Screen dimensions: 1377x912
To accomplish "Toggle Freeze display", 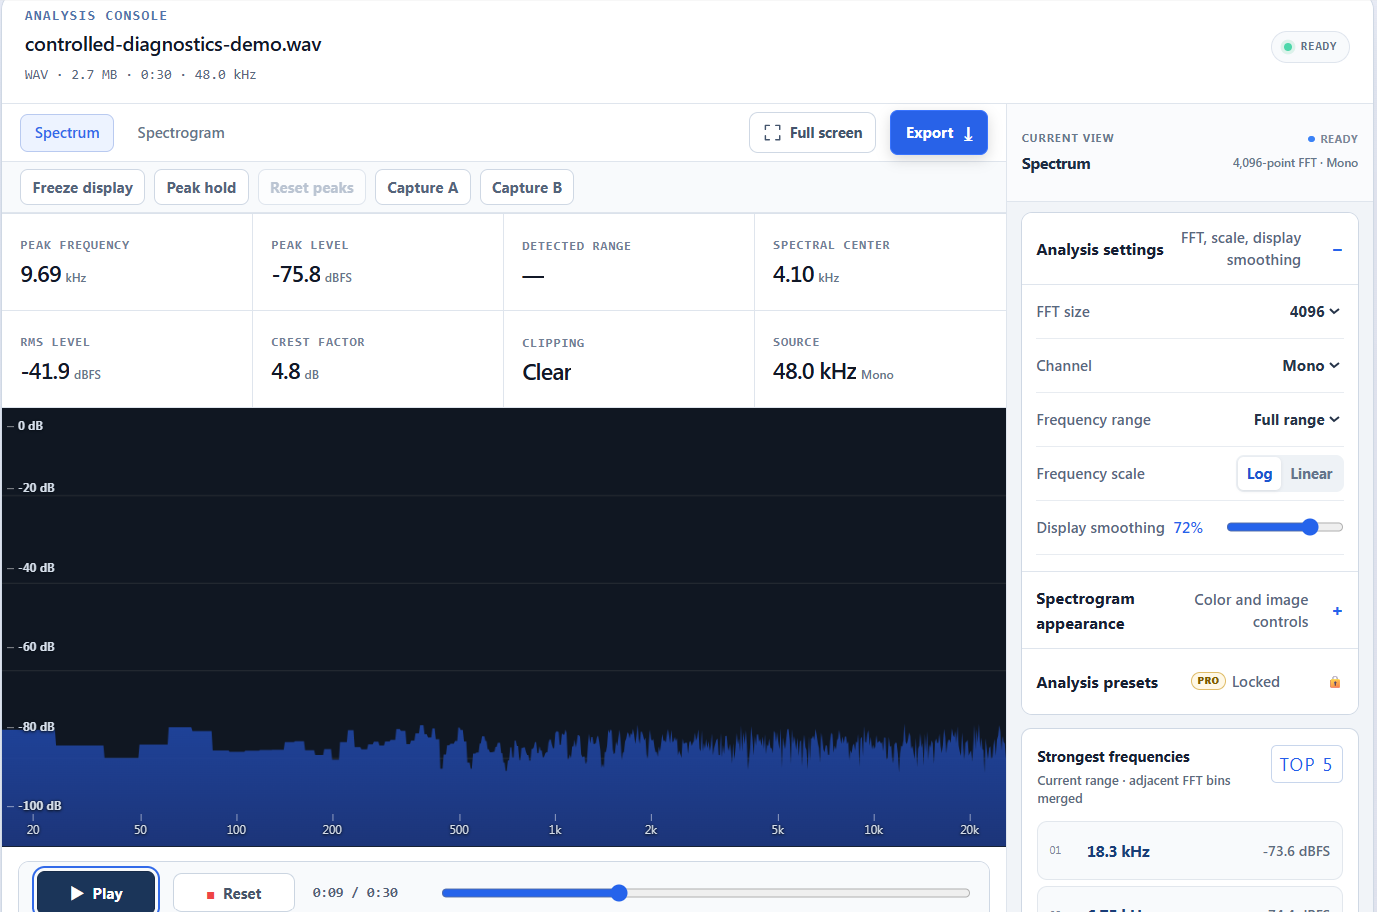I will coord(83,188).
